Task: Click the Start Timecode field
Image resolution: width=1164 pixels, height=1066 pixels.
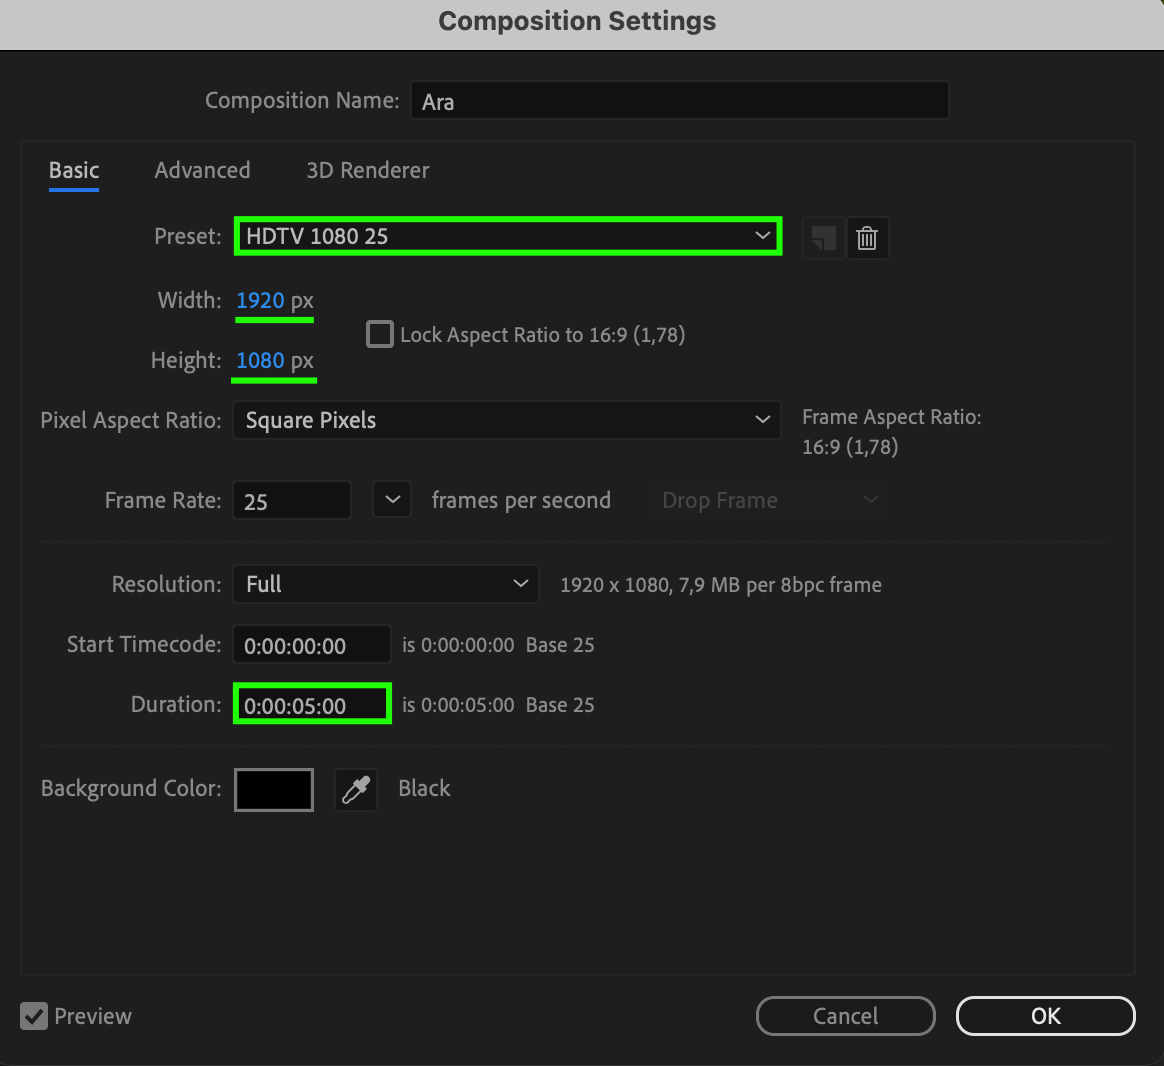Action: pyautogui.click(x=311, y=645)
